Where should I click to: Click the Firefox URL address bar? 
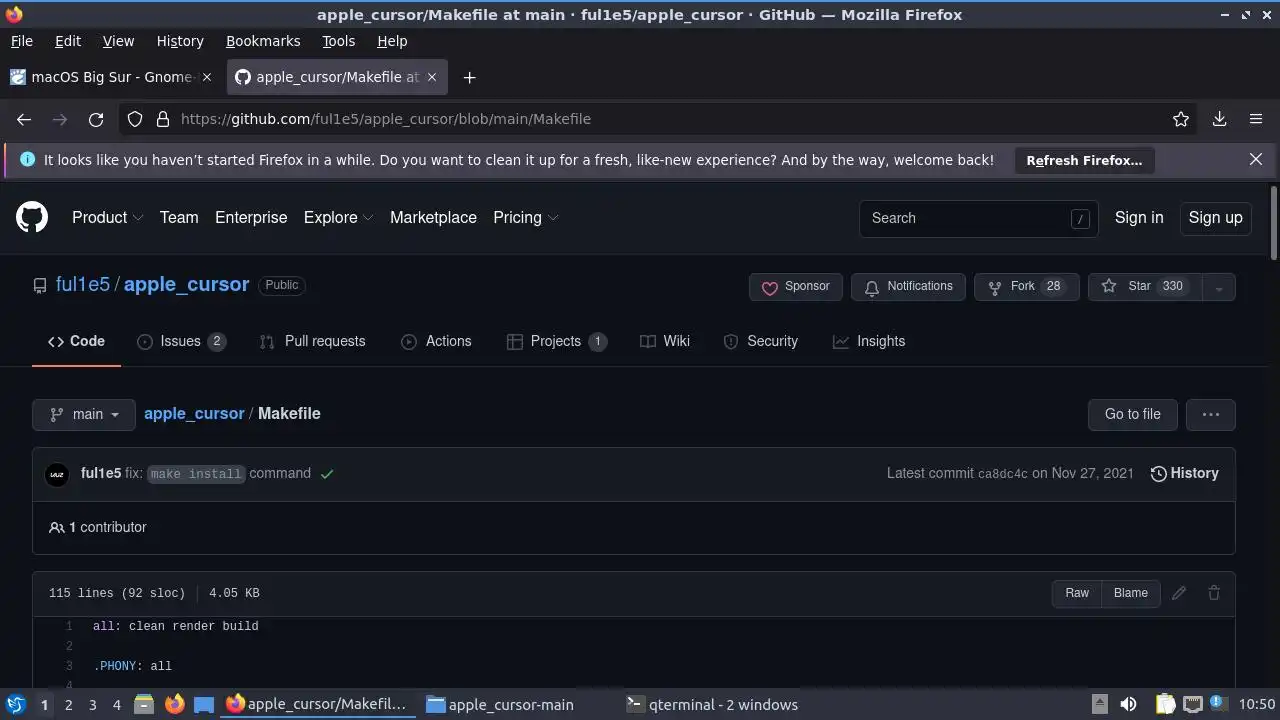coord(660,119)
